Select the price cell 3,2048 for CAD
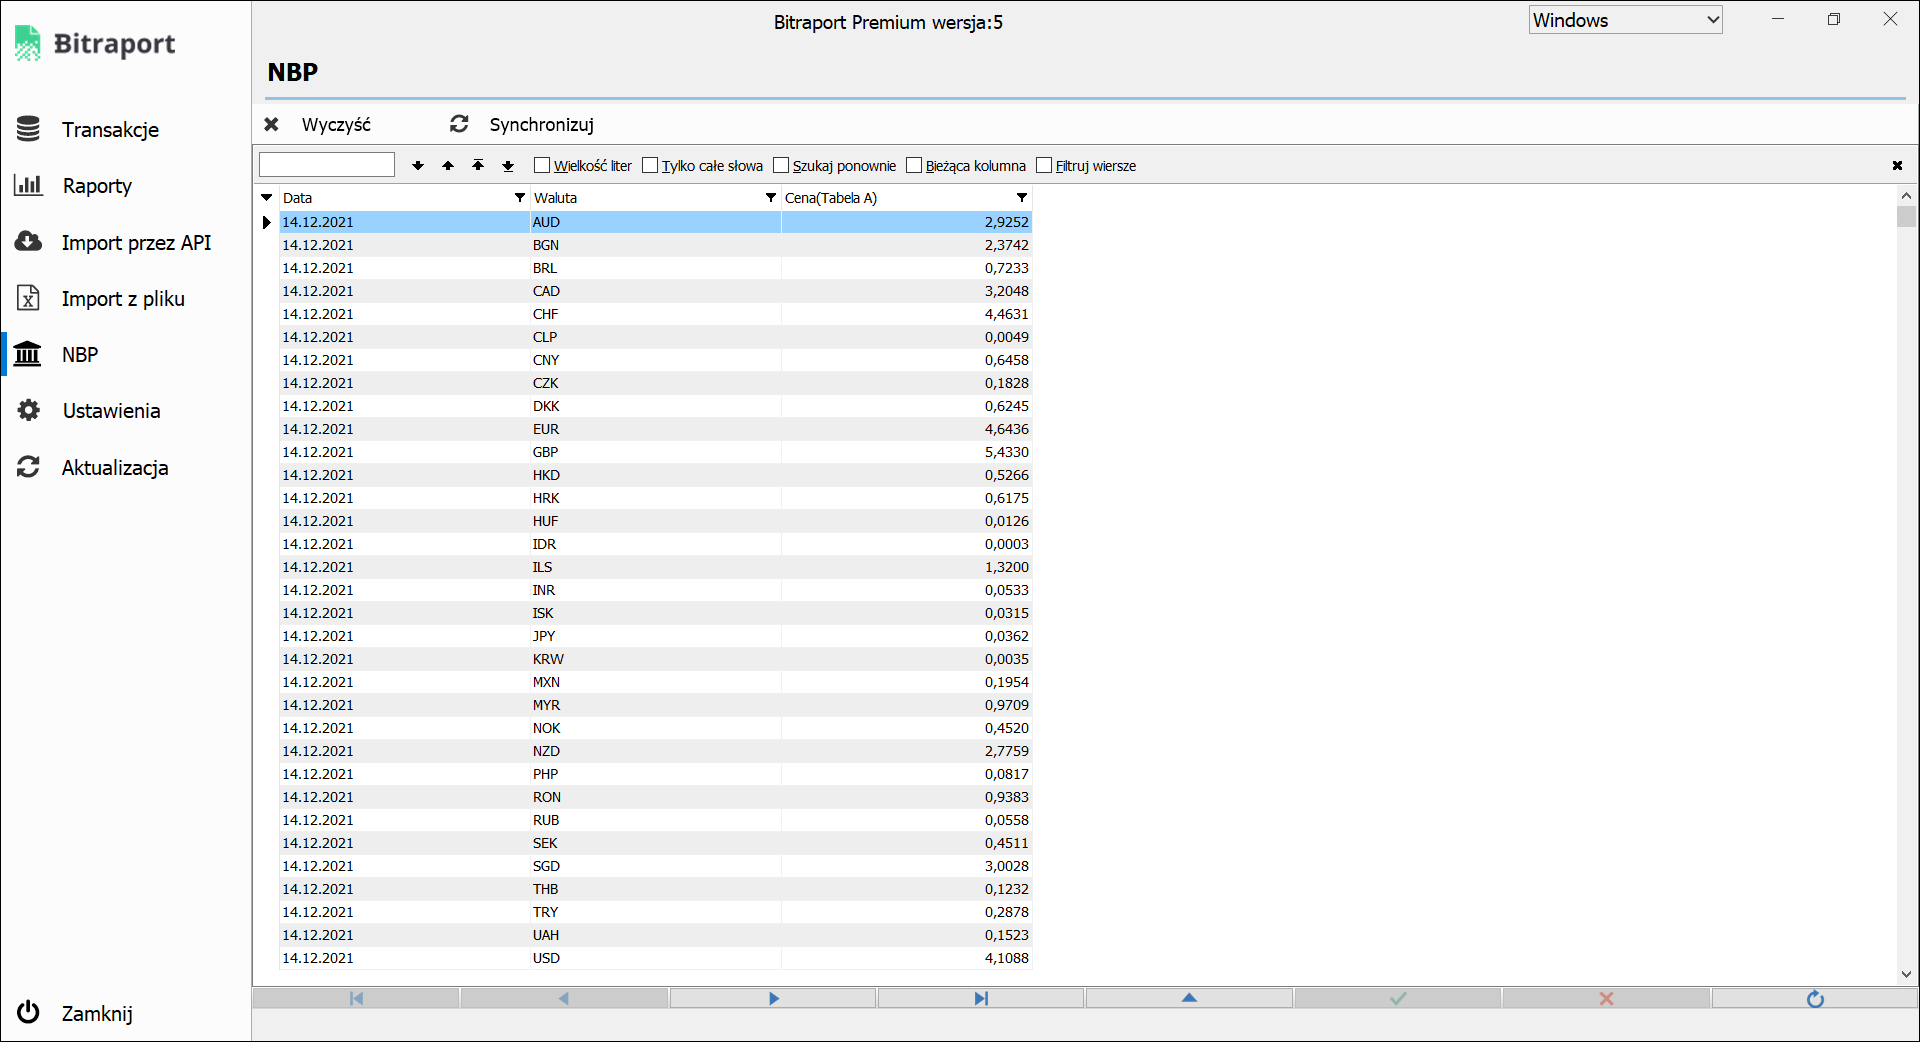Viewport: 1920px width, 1042px height. 906,291
